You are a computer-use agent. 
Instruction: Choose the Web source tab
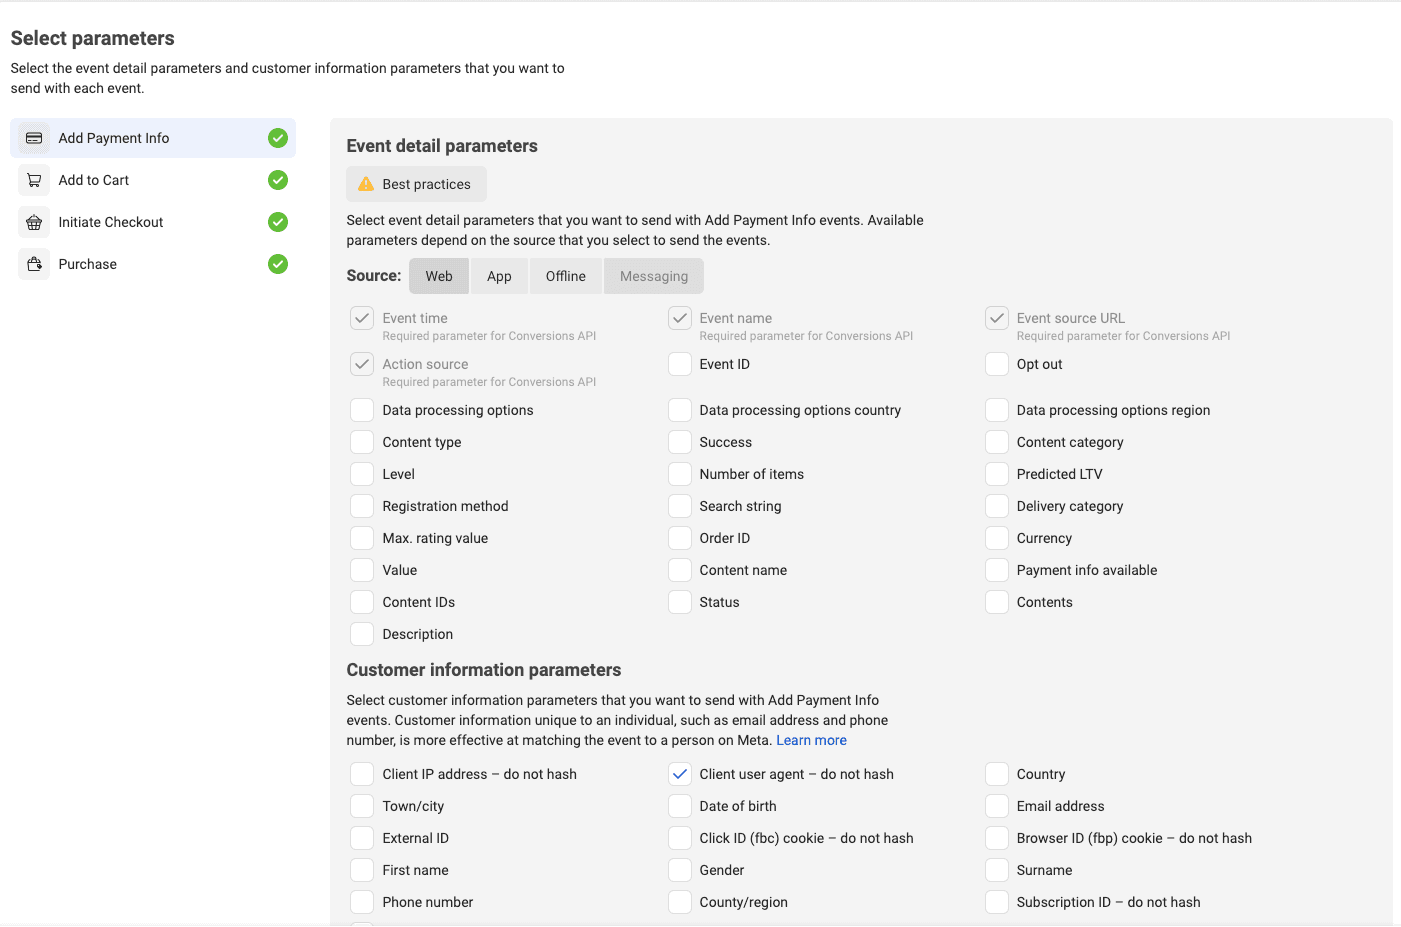[439, 276]
